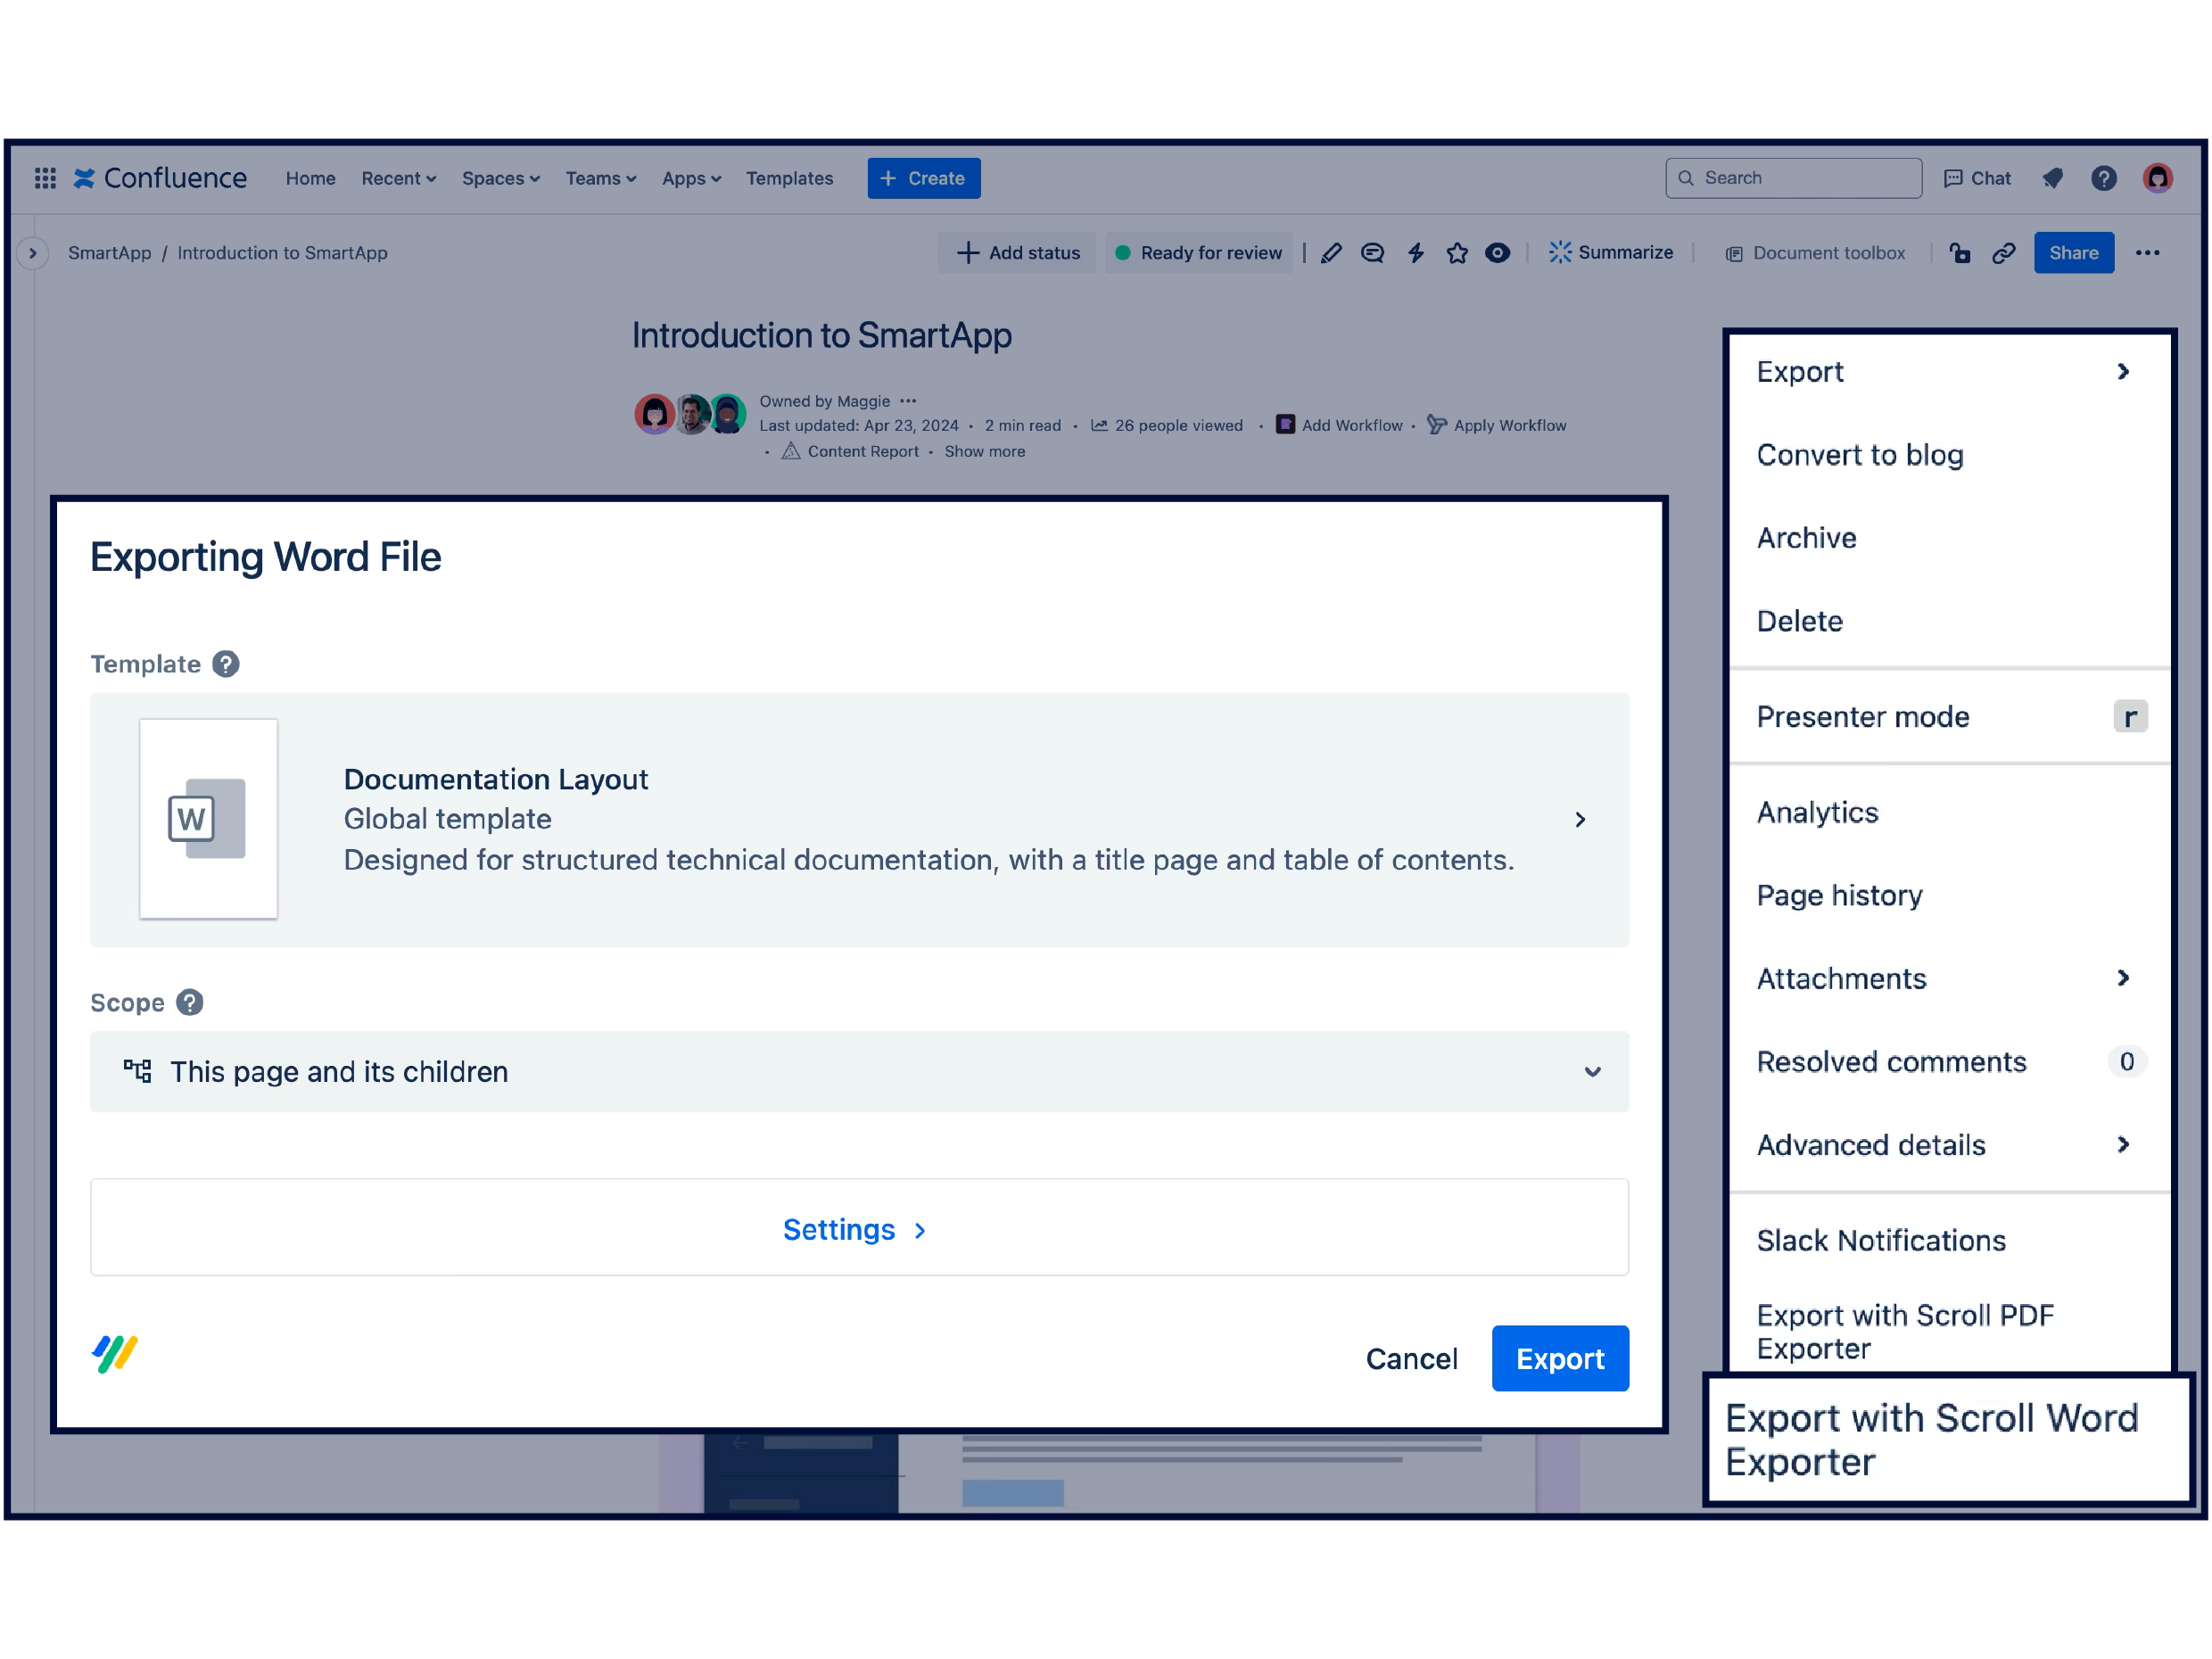2212x1659 pixels.
Task: Click the Word document template thumbnail
Action: [208, 818]
